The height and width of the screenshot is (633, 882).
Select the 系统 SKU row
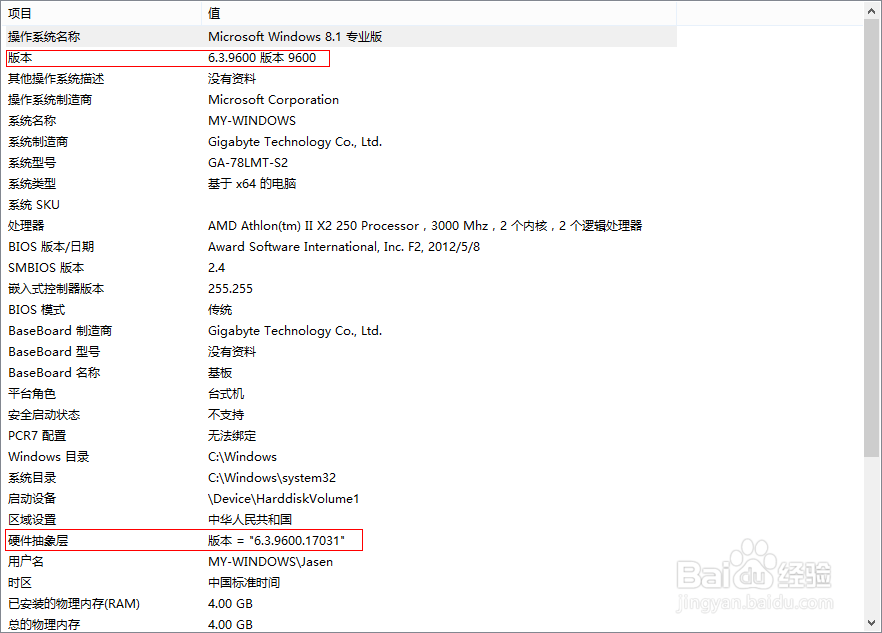tap(339, 205)
